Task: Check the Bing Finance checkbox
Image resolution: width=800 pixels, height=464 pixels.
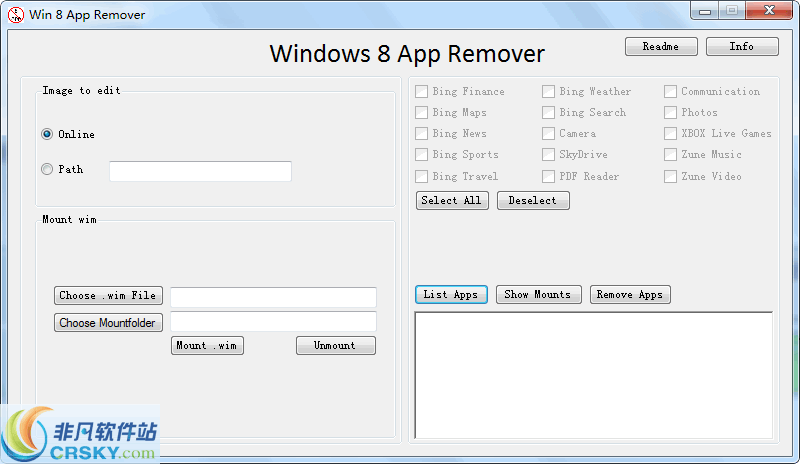Action: tap(421, 91)
